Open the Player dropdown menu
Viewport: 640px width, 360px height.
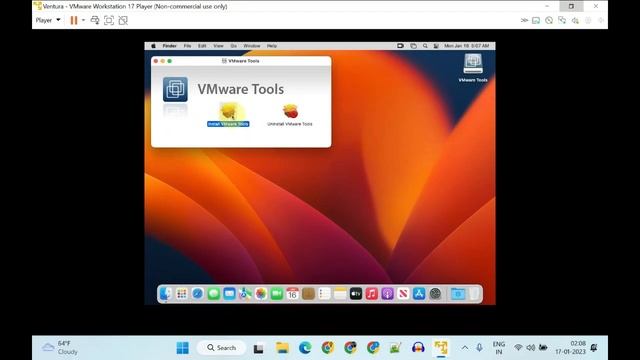[x=48, y=20]
